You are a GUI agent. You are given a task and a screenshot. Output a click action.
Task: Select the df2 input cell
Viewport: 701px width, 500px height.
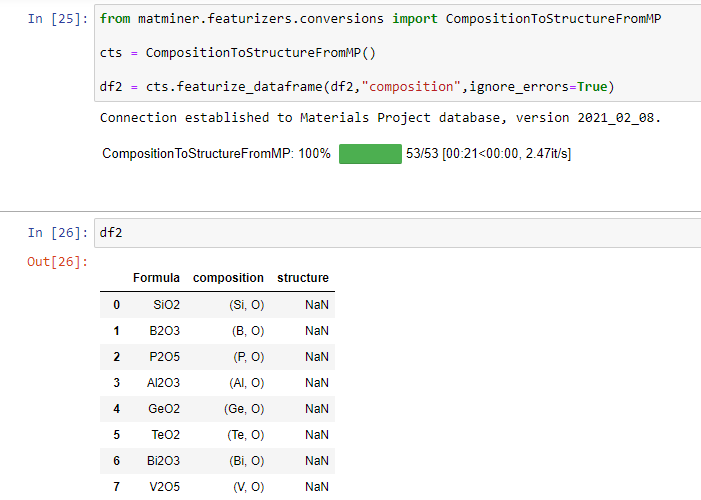[396, 233]
